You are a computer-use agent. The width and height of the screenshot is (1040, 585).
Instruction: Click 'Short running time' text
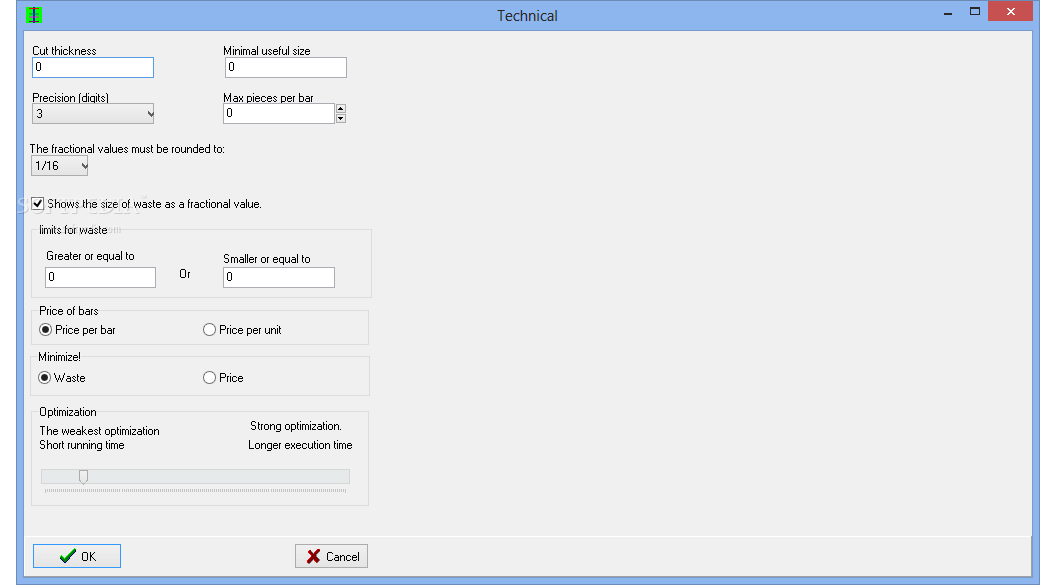click(82, 445)
